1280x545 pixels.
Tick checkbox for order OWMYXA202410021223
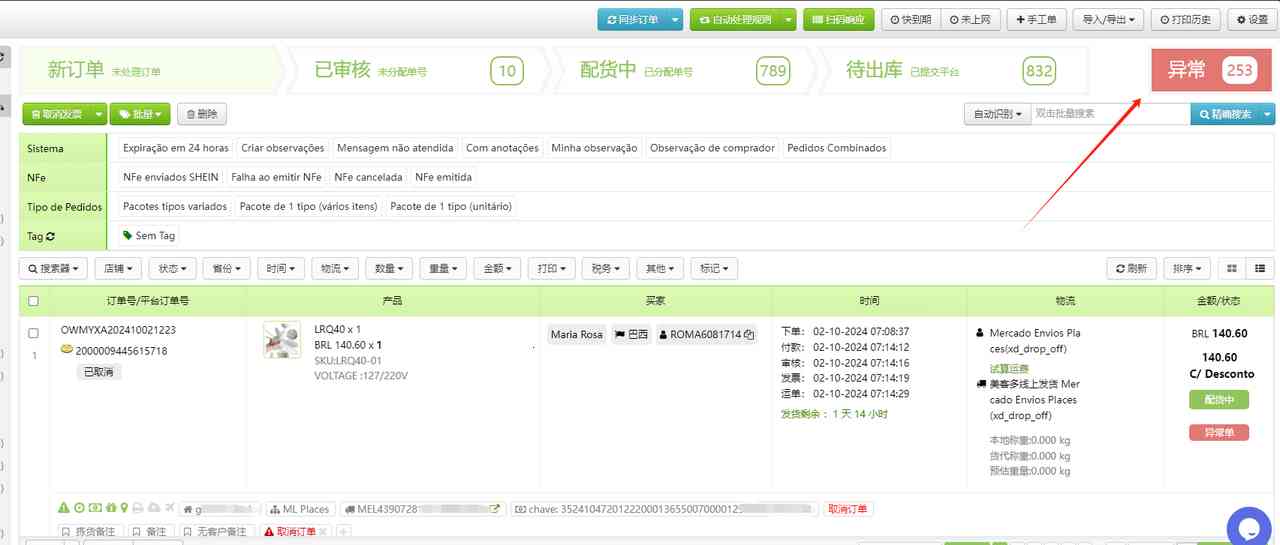(x=34, y=333)
